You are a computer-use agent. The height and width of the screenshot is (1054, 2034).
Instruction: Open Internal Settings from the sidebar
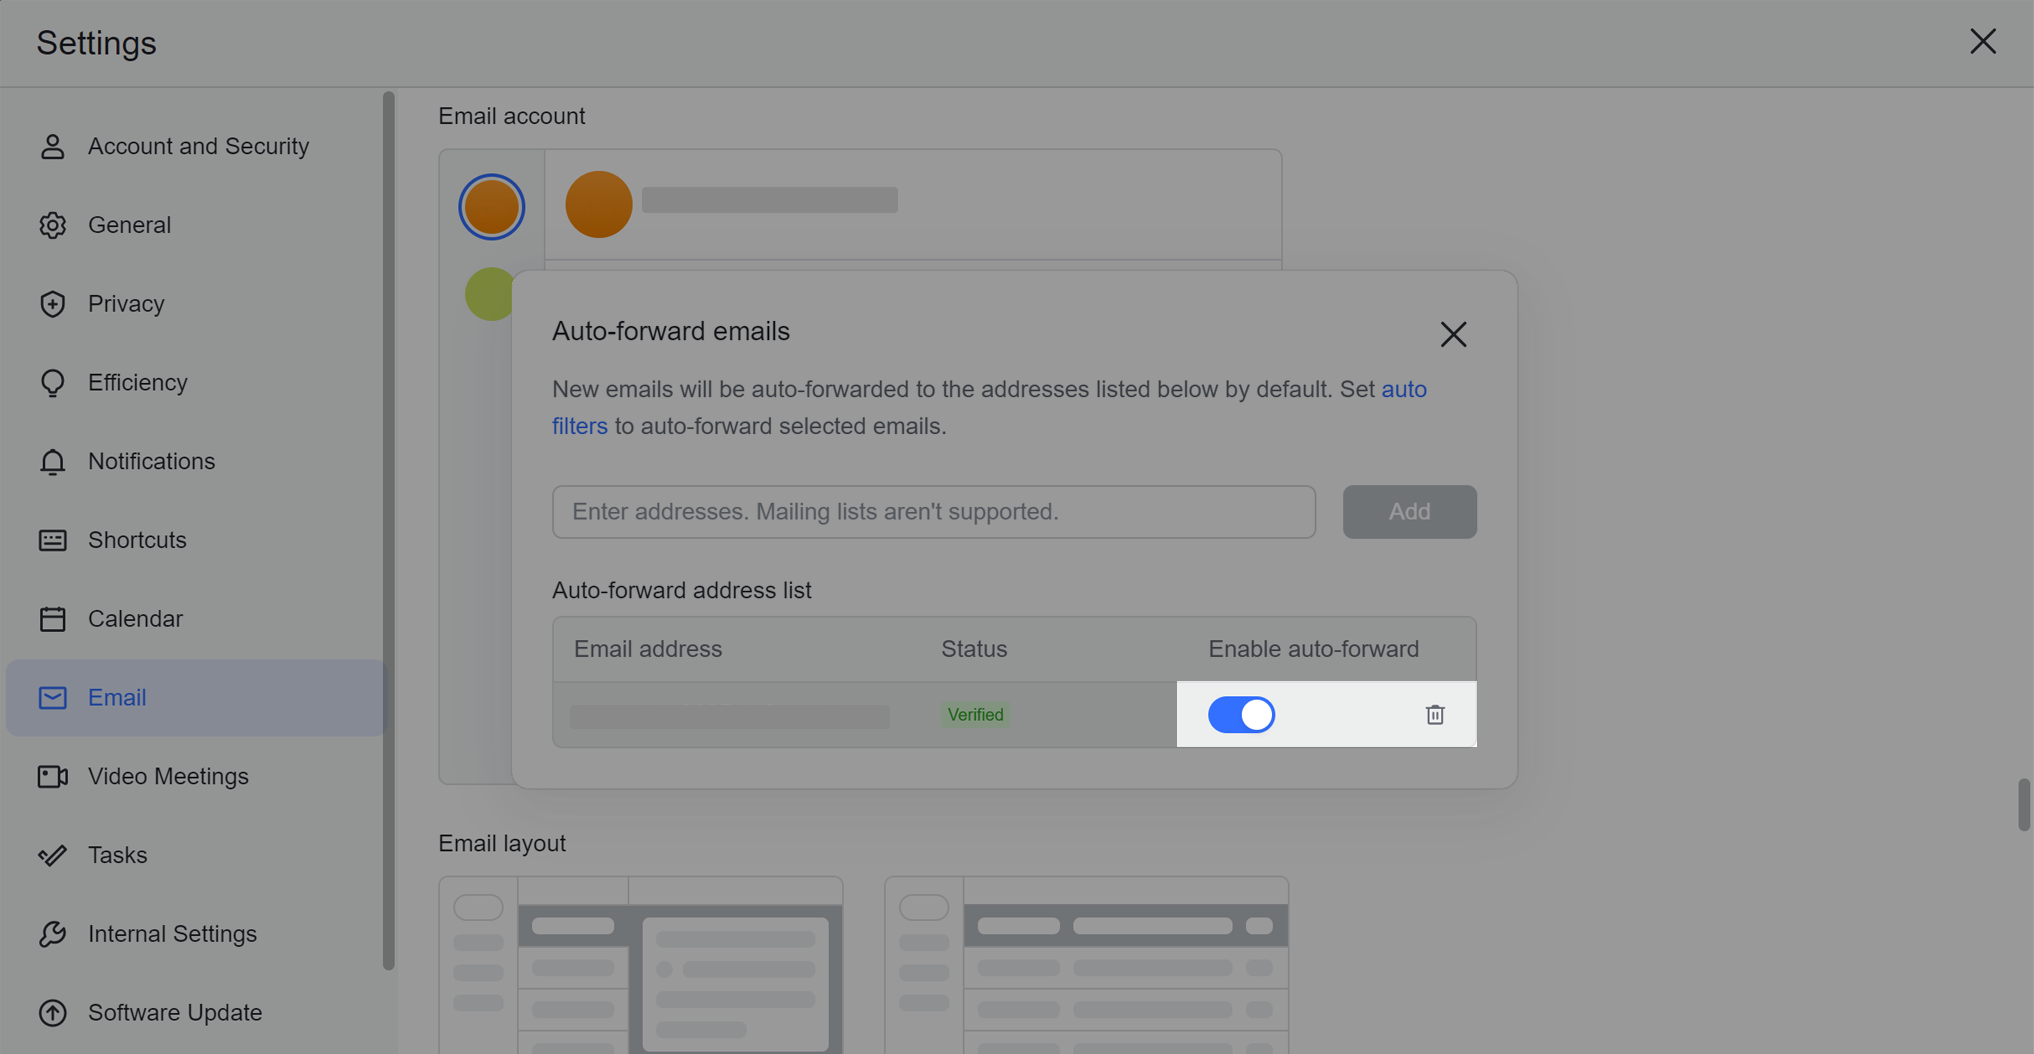point(52,933)
